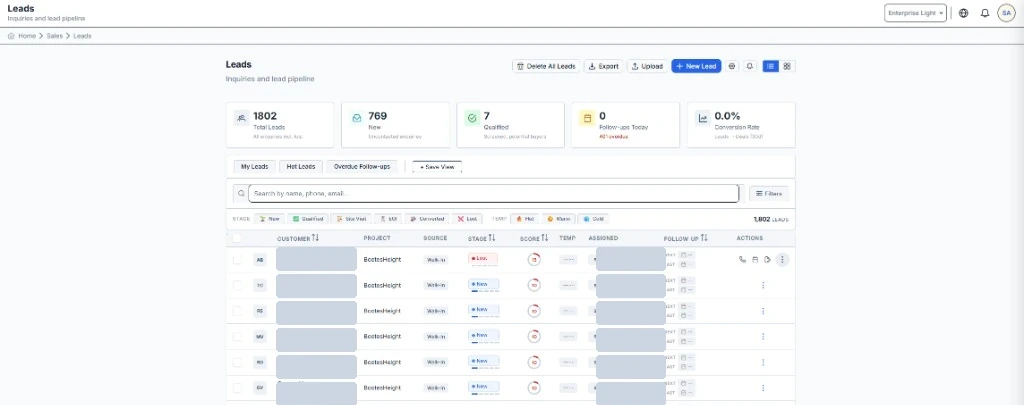1024x405 pixels.
Task: Open the New stage badge in MV row
Action: 483,335
